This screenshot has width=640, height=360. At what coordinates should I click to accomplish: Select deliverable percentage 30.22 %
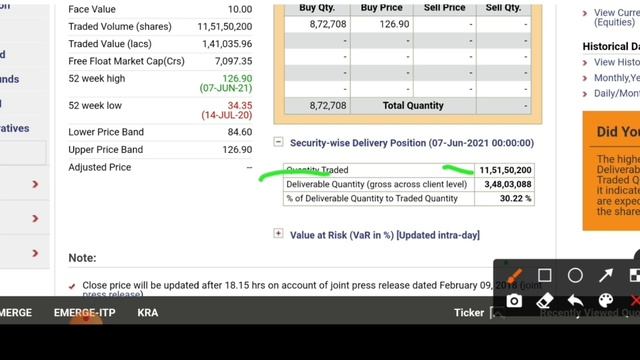[x=516, y=198]
